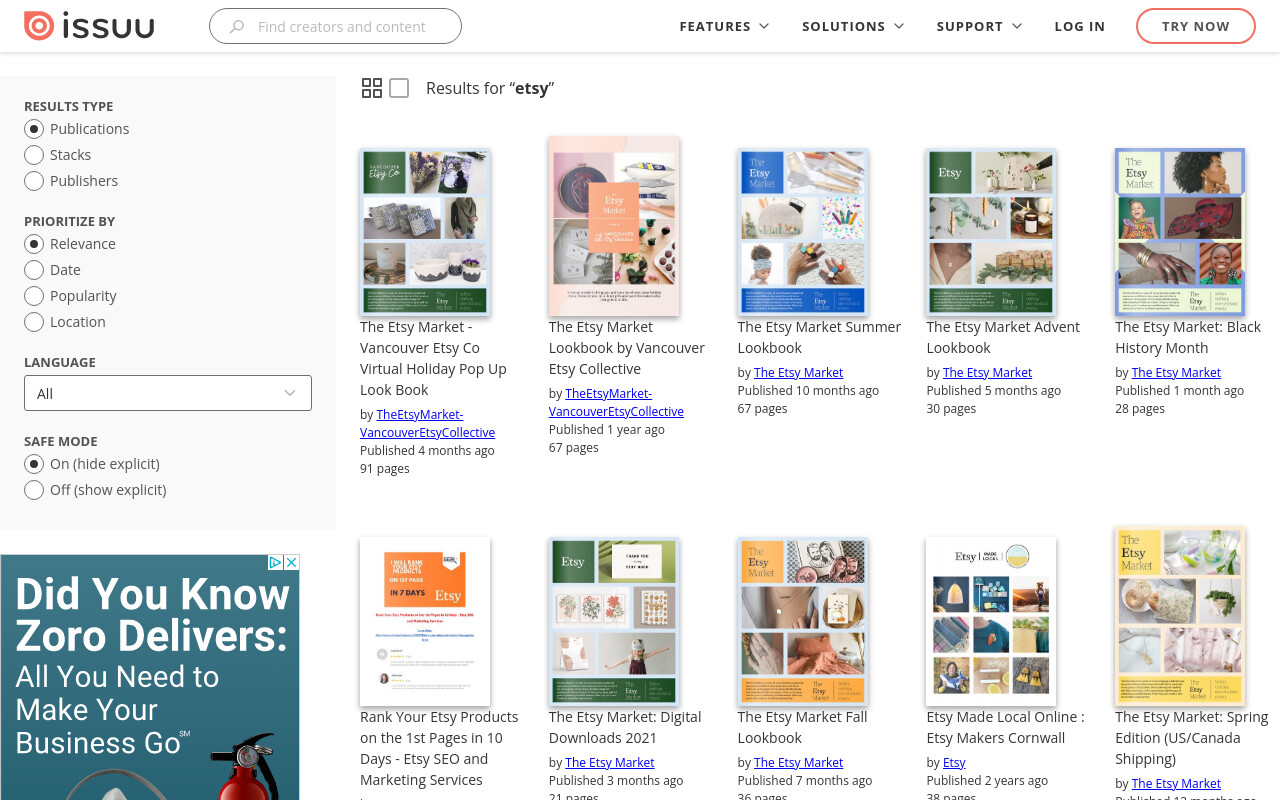Screen dimensions: 1280x800
Task: Open title 'The Etsy Market: Digital Downloads 2021'
Action: click(x=625, y=727)
